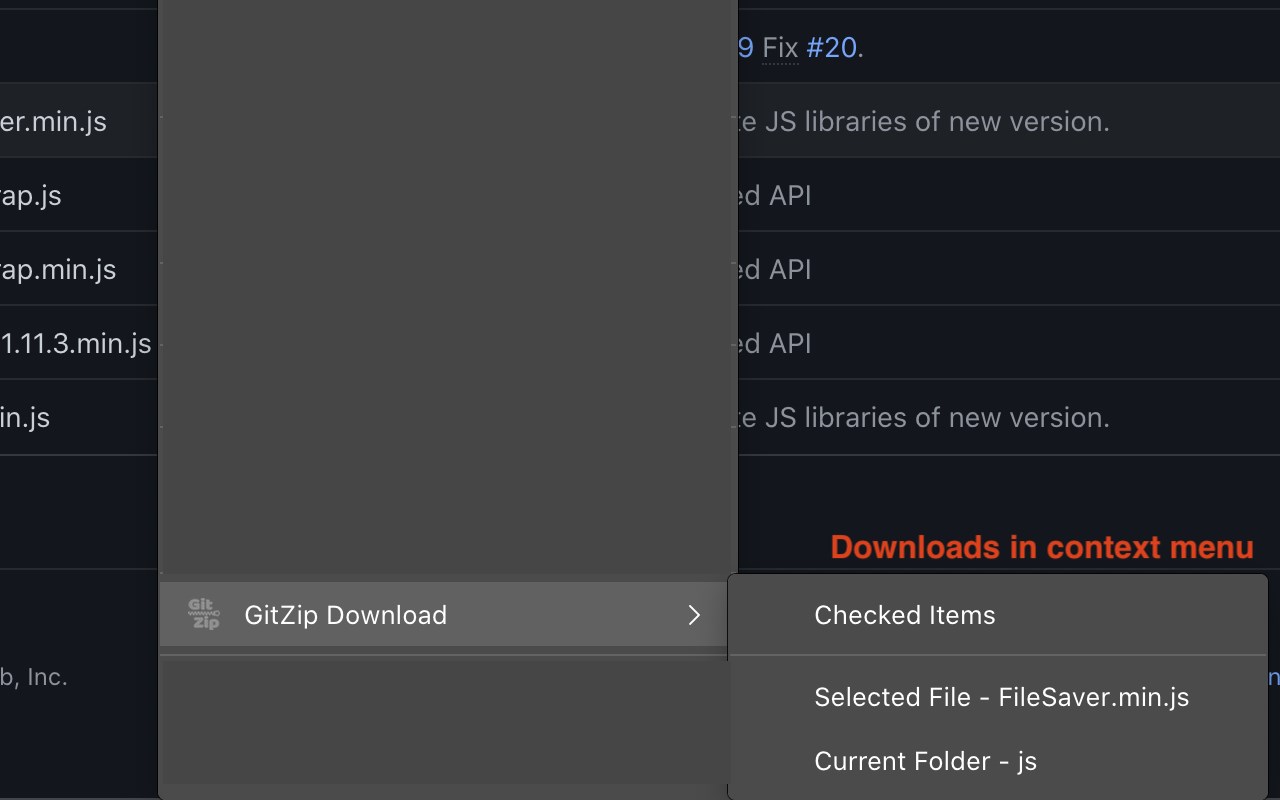Image resolution: width=1280 pixels, height=800 pixels.
Task: Choose Checked Items in the submenu
Action: pyautogui.click(x=904, y=615)
